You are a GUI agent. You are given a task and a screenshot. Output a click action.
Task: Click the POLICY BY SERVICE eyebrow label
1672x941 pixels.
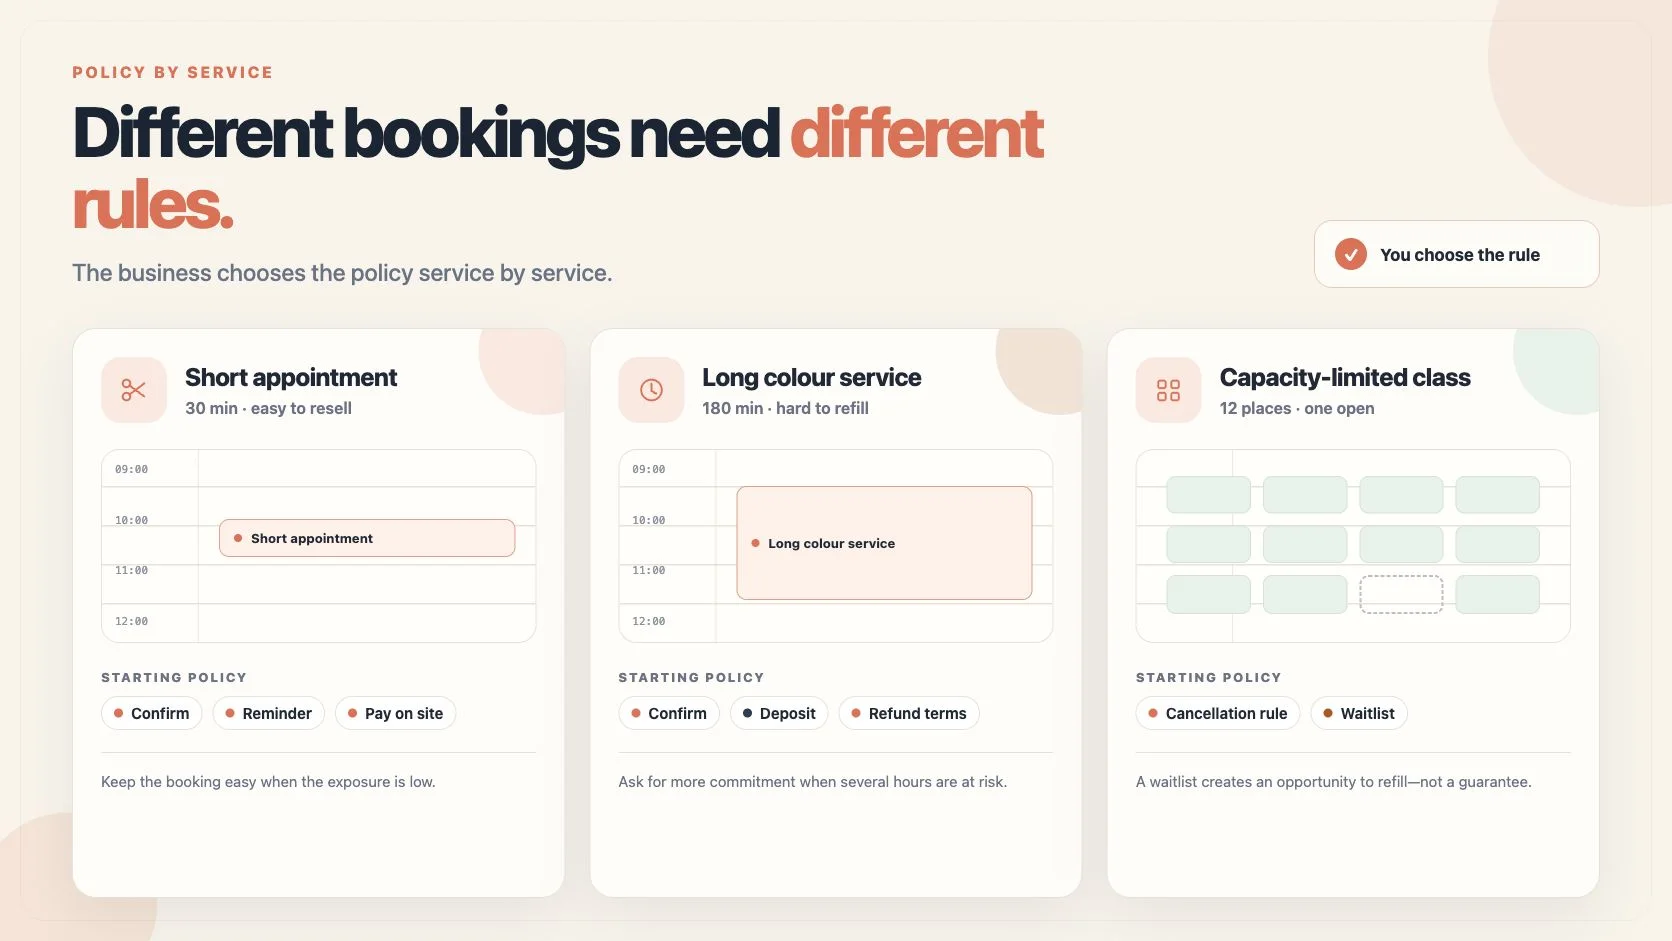point(173,72)
